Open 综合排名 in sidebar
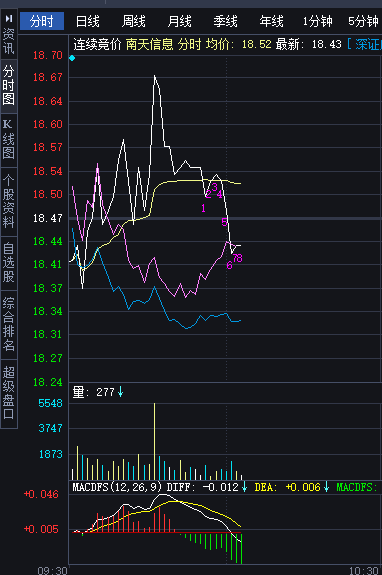 (x=9, y=324)
